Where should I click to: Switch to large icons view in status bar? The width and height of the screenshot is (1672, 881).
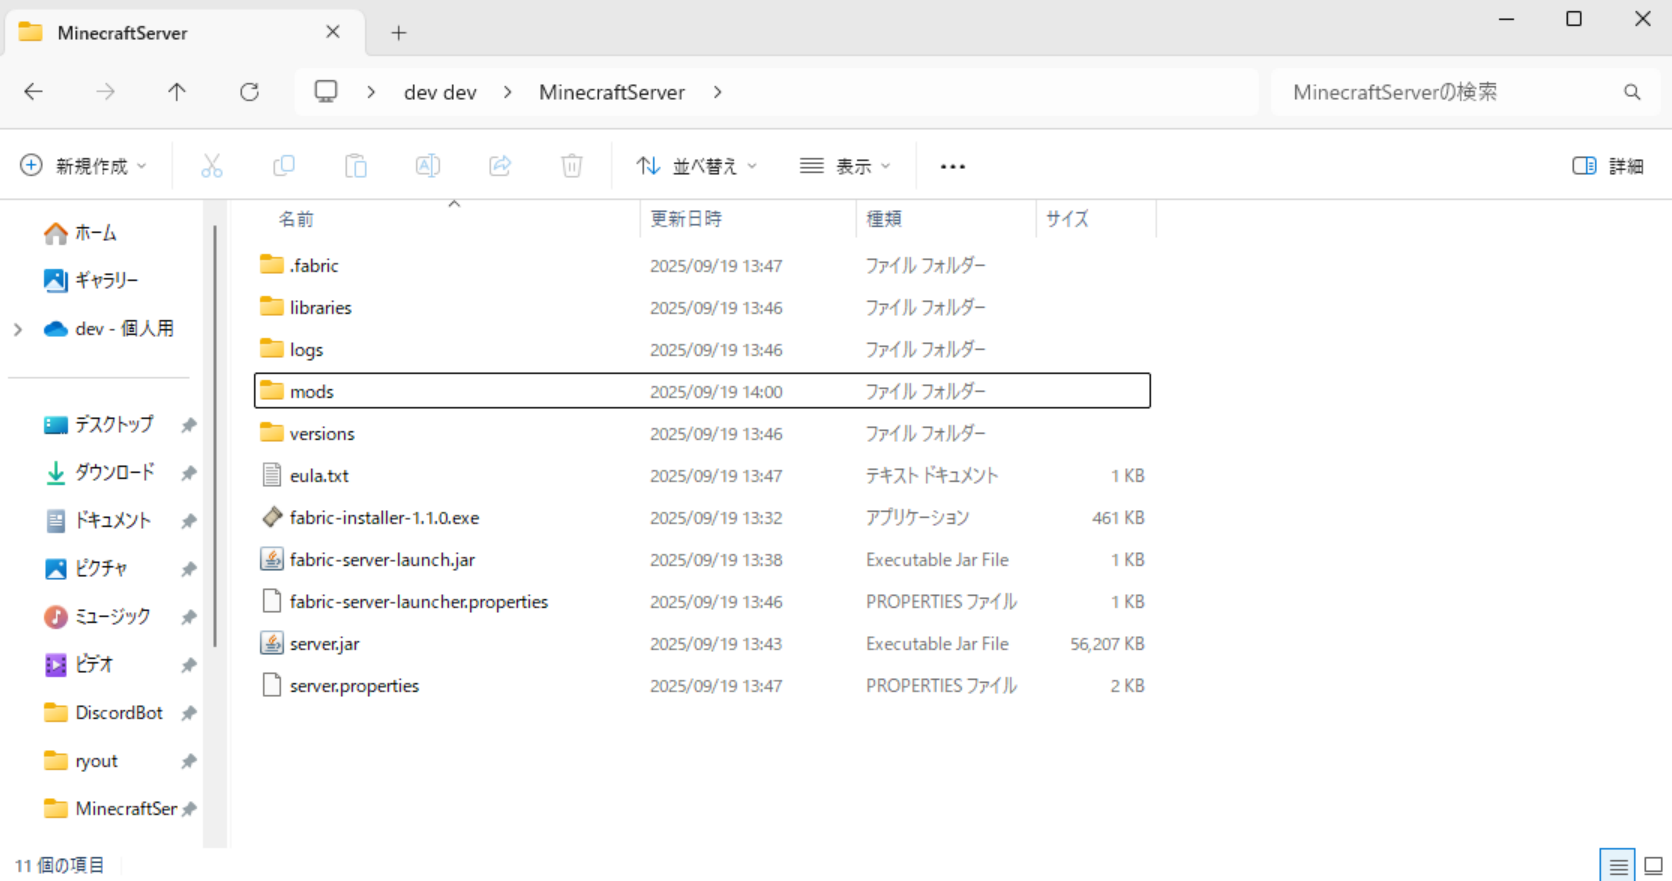[x=1653, y=865]
